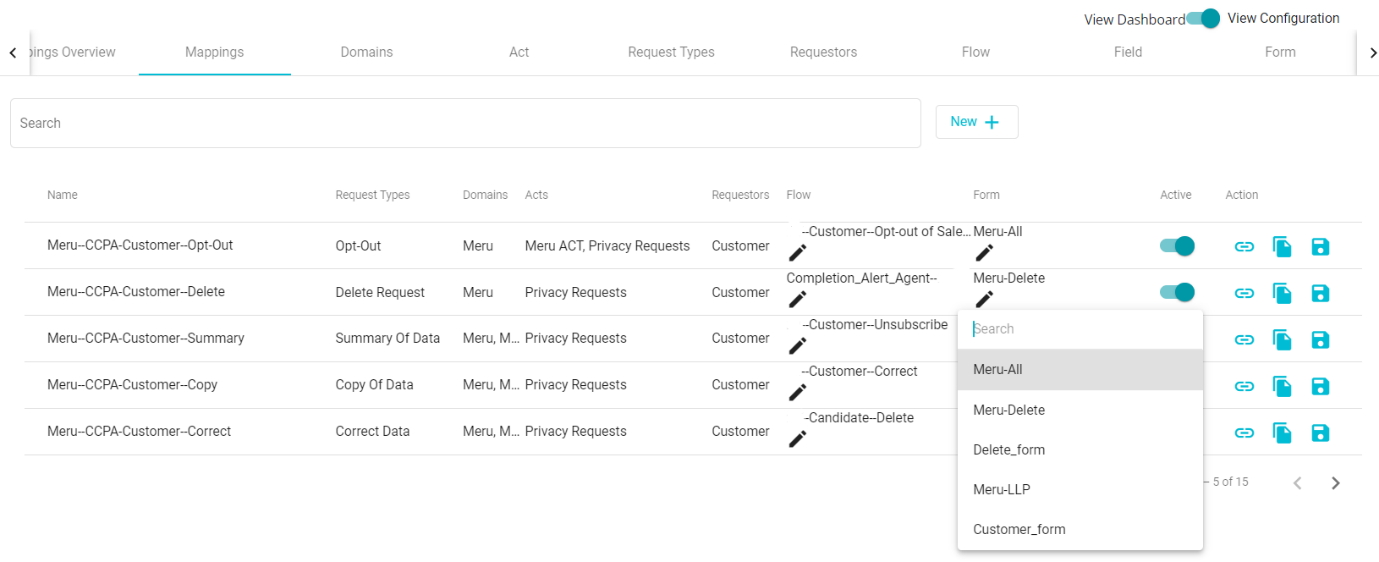Click link icon in Correct row

[1244, 433]
